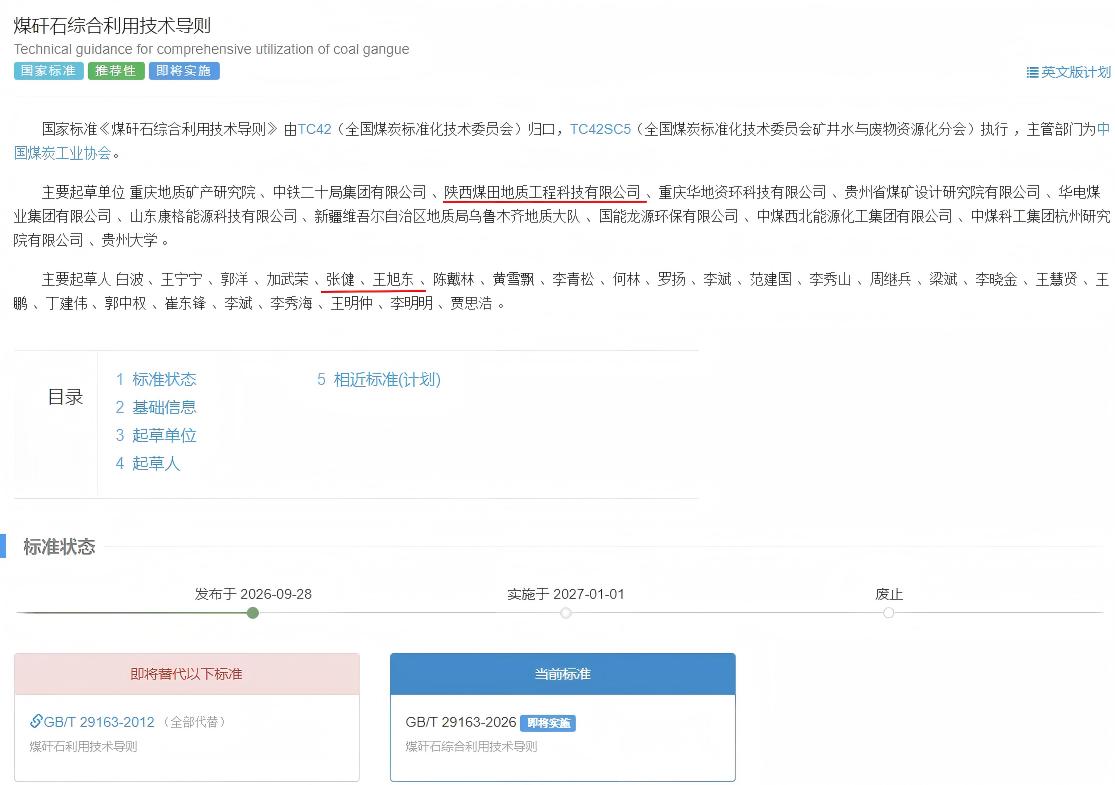This screenshot has width=1115, height=785.
Task: Click the 国家标准 tag
Action: [48, 71]
